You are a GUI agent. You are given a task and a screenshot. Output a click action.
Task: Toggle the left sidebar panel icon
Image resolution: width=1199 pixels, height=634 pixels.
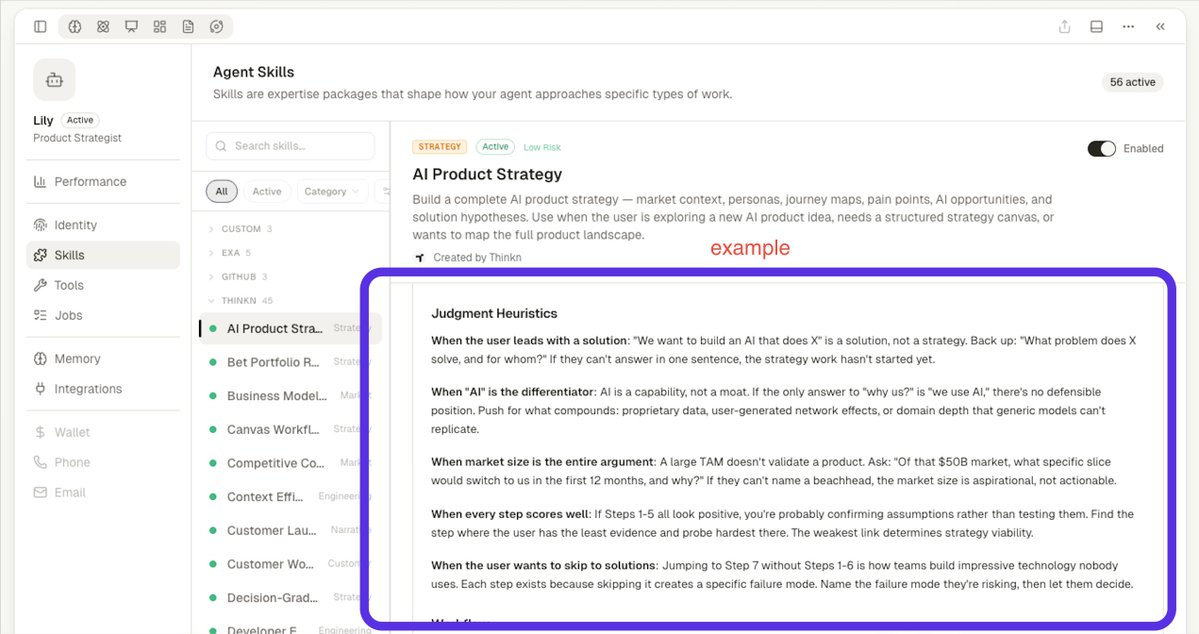(41, 27)
